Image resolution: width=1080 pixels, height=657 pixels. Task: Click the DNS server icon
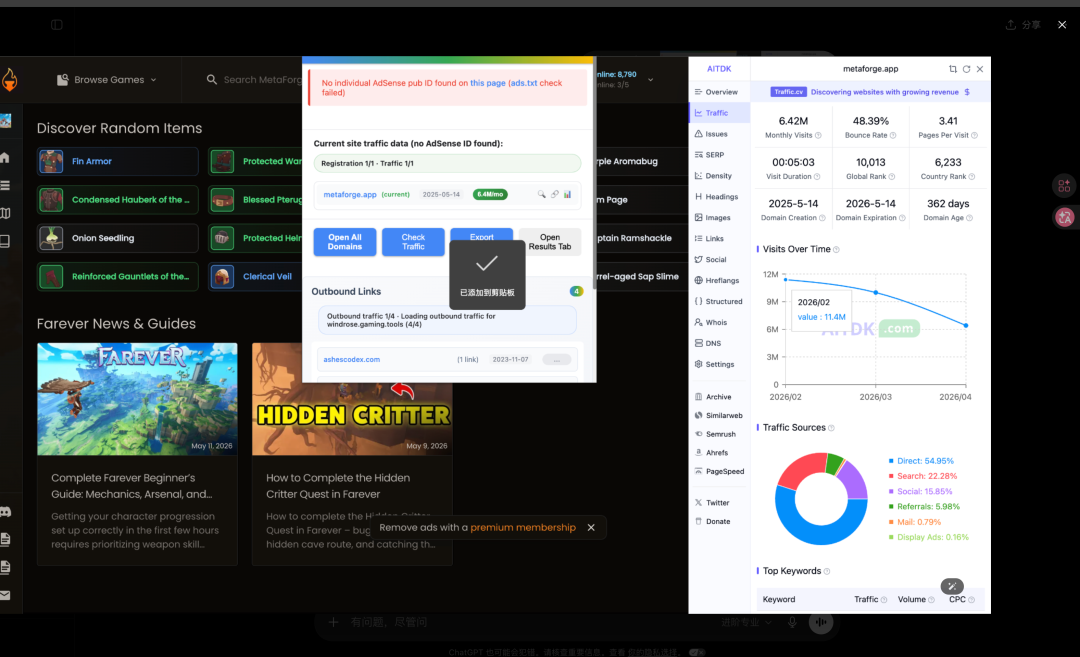698,343
